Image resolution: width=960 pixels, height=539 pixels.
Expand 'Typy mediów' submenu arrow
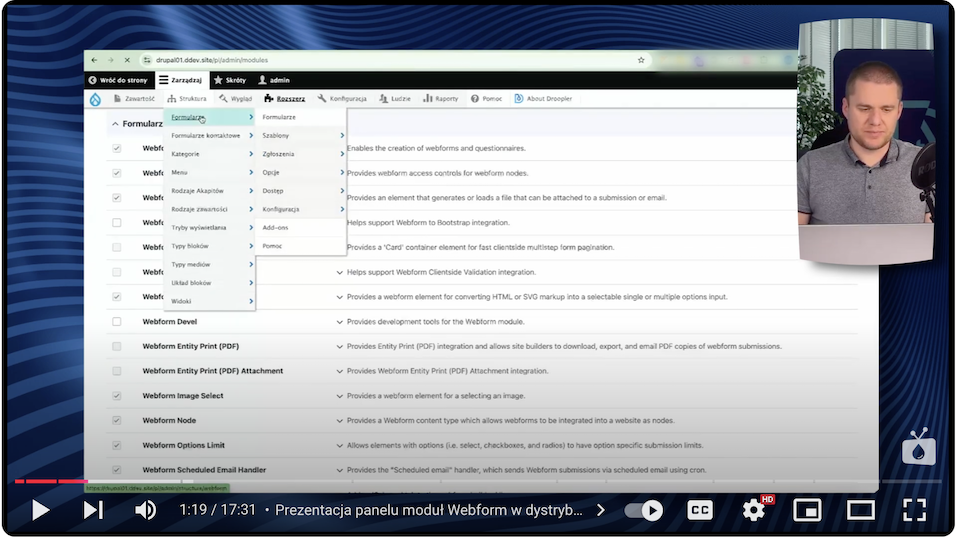pyautogui.click(x=251, y=264)
